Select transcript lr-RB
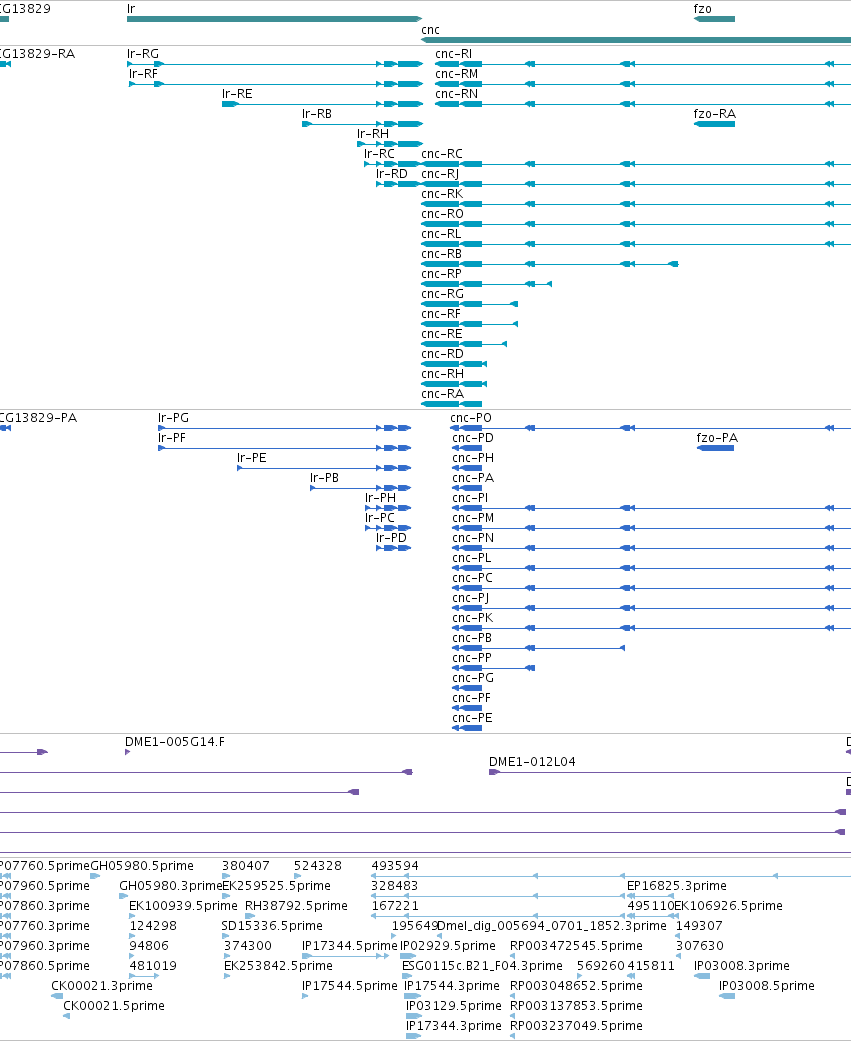The height and width of the screenshot is (1041, 851). tap(362, 124)
